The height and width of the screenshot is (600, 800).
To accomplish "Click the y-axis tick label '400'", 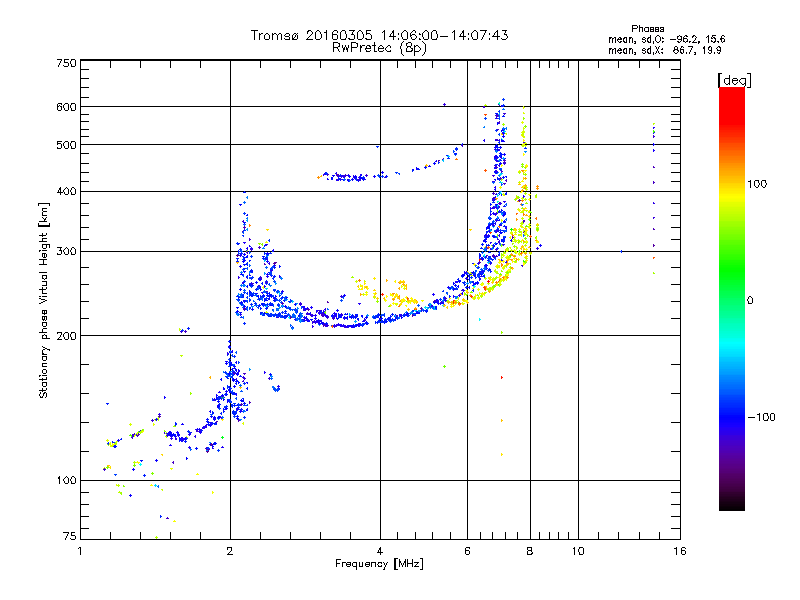I will 66,192.
